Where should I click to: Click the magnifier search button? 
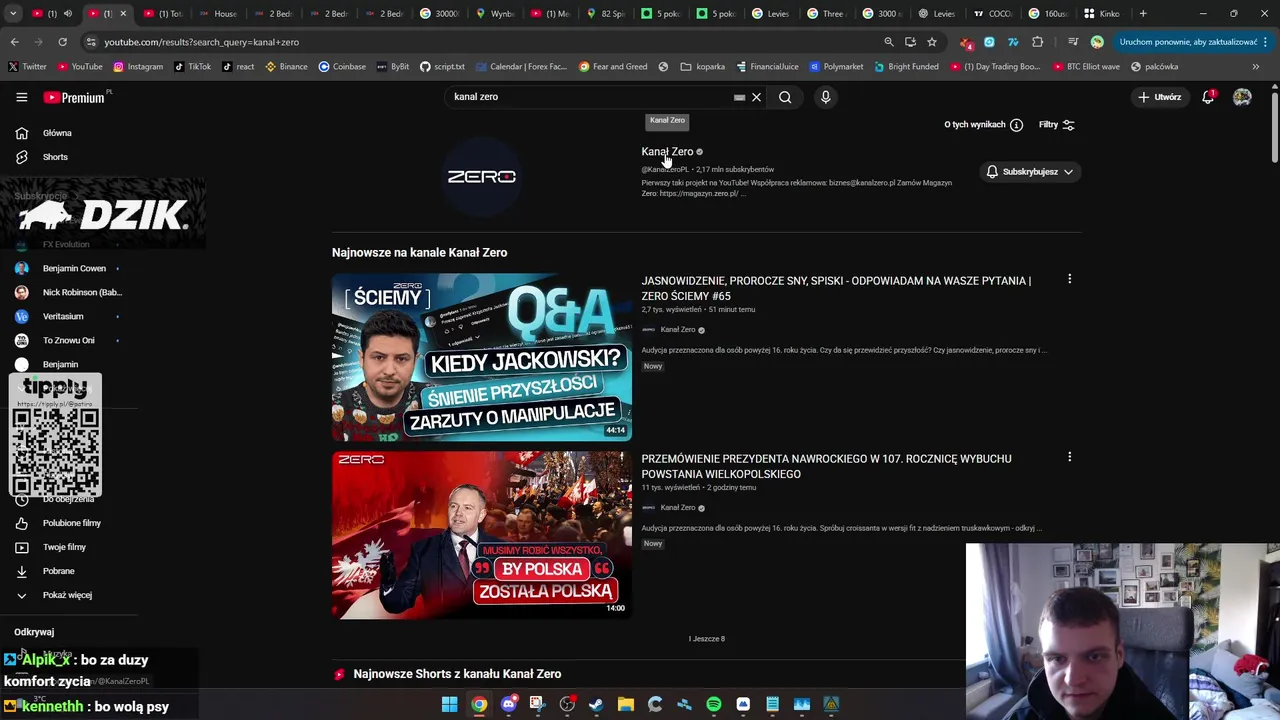coord(785,97)
